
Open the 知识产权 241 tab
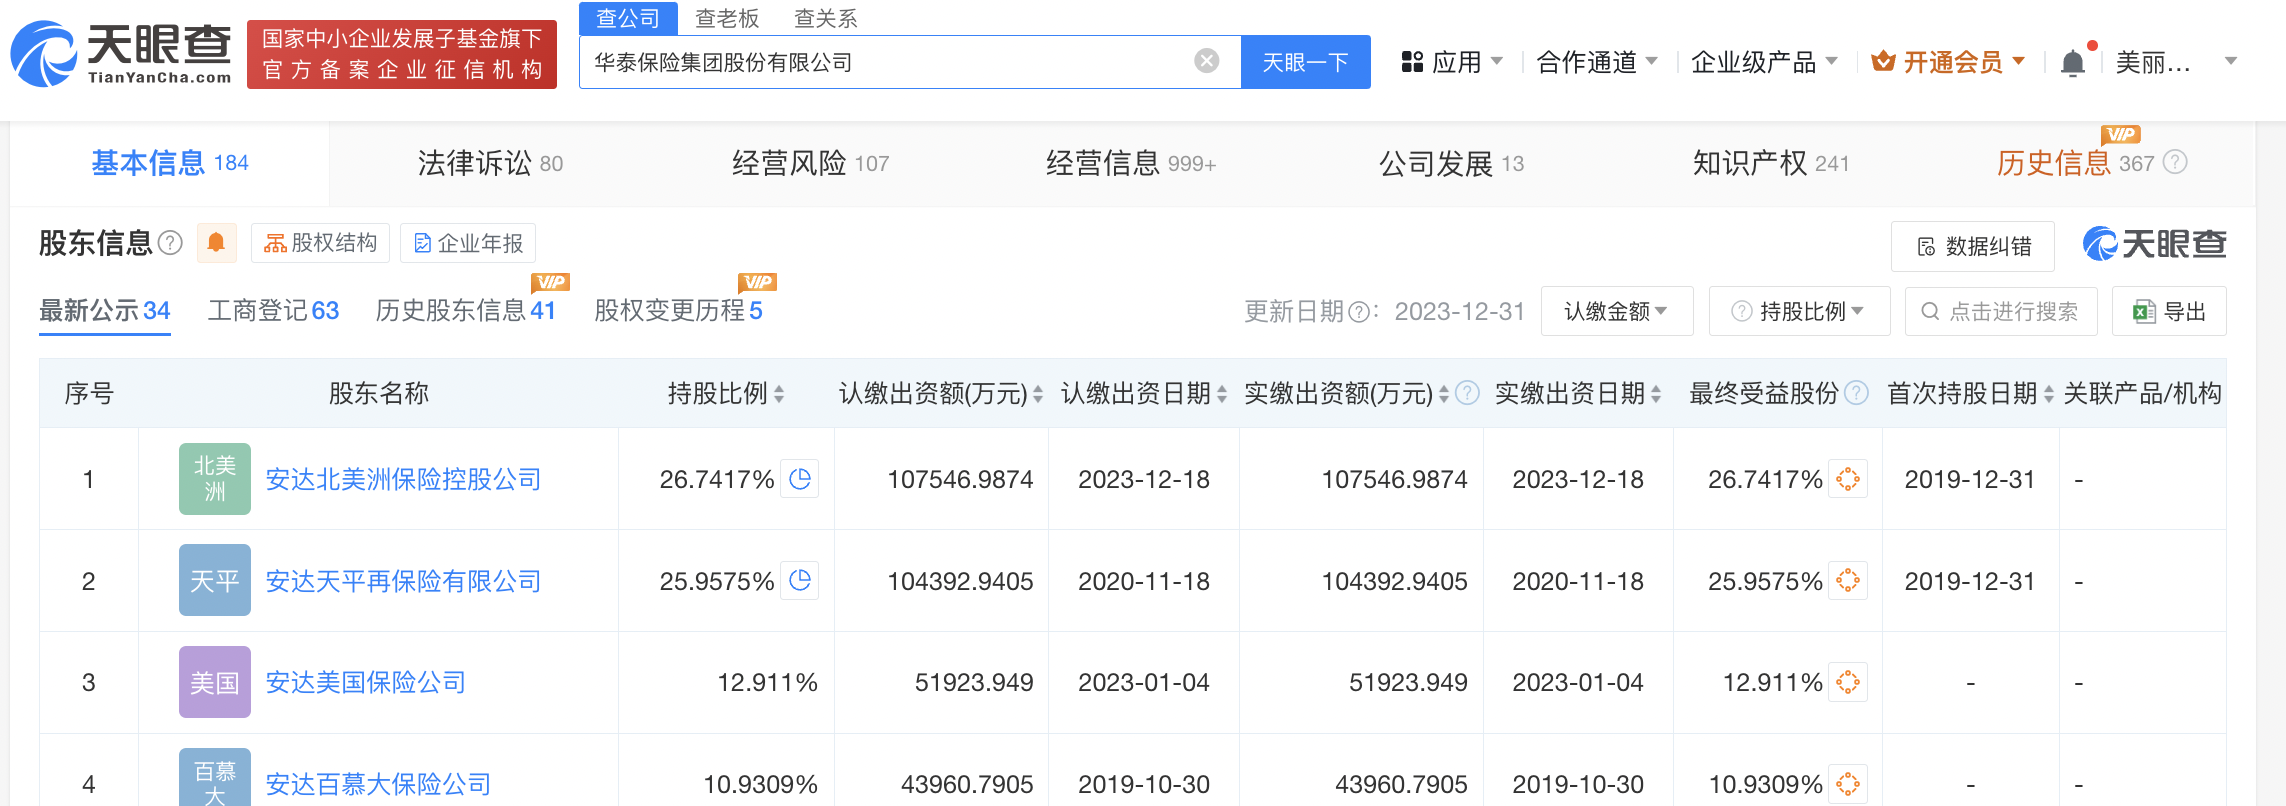(x=1771, y=163)
